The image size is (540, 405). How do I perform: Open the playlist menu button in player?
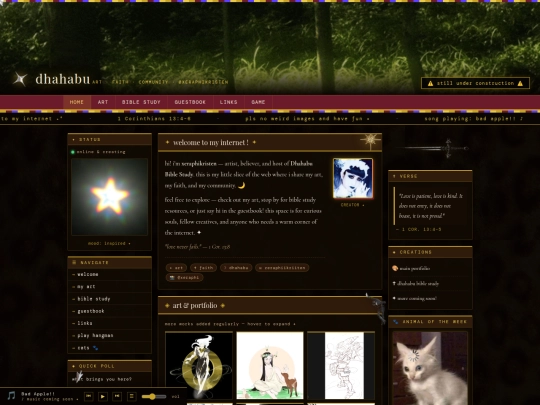pos(132,396)
